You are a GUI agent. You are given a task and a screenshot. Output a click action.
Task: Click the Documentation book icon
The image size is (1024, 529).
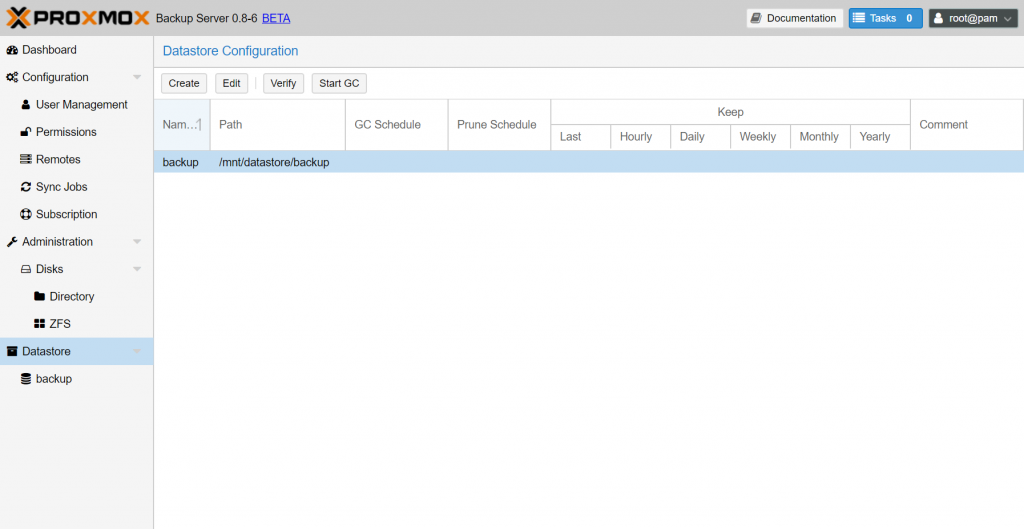tap(756, 18)
